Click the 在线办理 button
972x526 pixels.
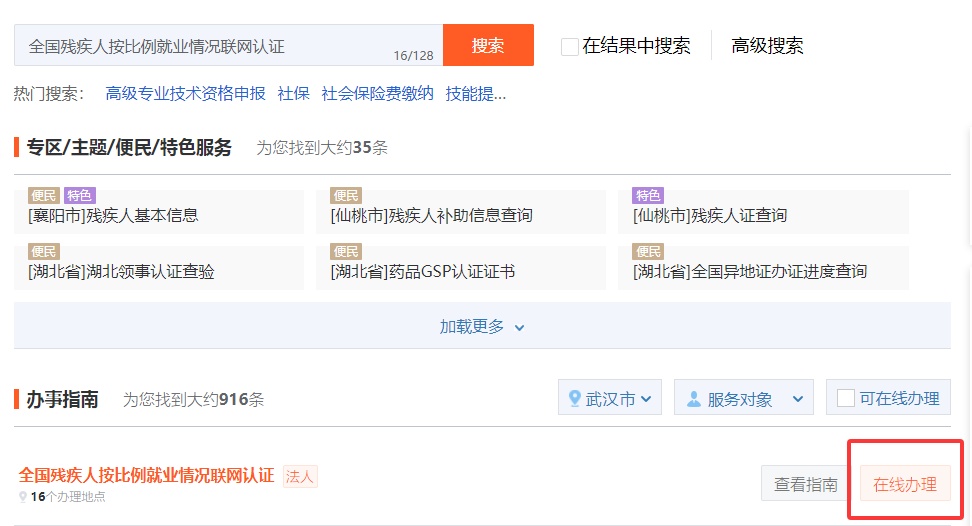coord(905,485)
